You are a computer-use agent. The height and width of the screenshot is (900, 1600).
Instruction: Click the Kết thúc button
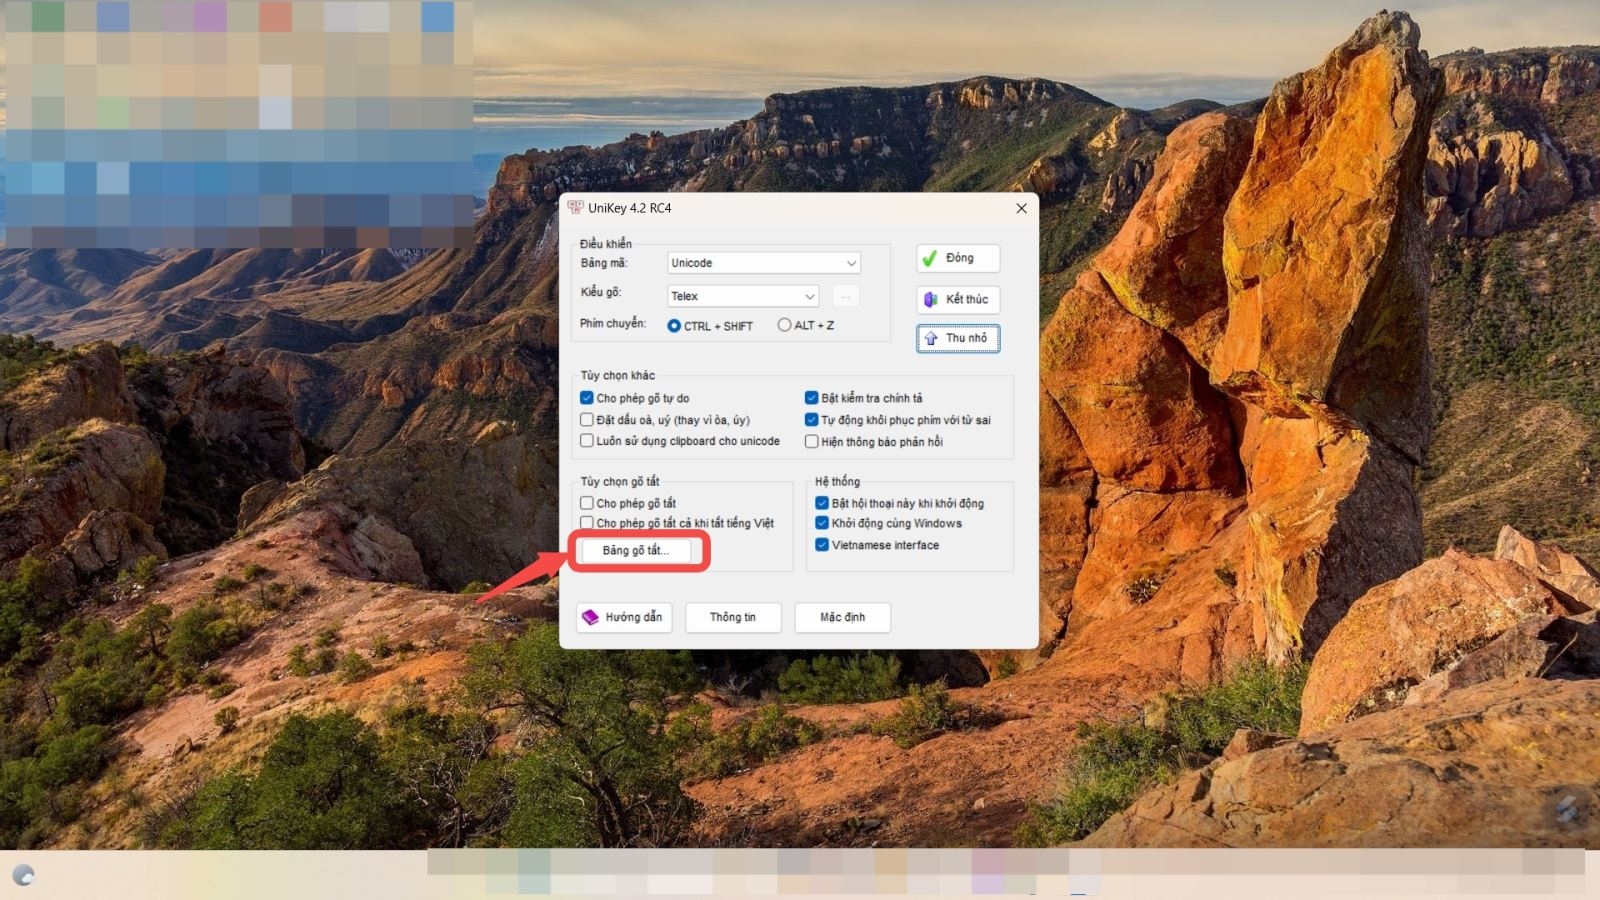pyautogui.click(x=958, y=299)
